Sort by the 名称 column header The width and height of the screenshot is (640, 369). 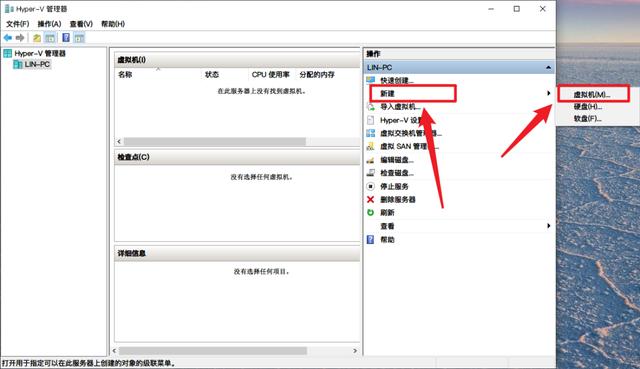click(x=125, y=75)
